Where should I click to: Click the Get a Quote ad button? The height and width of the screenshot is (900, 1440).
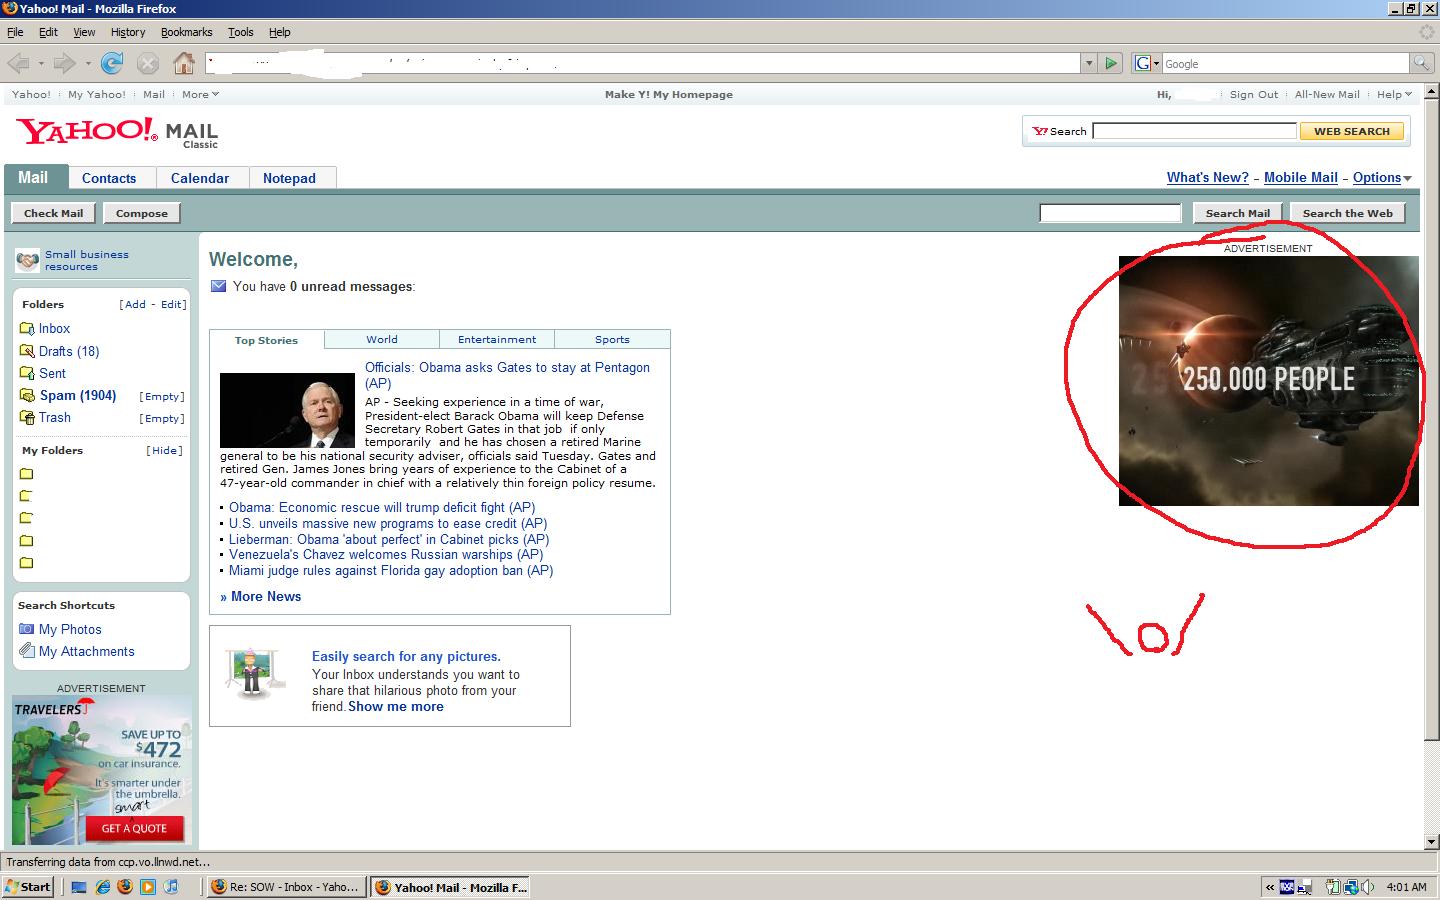134,828
